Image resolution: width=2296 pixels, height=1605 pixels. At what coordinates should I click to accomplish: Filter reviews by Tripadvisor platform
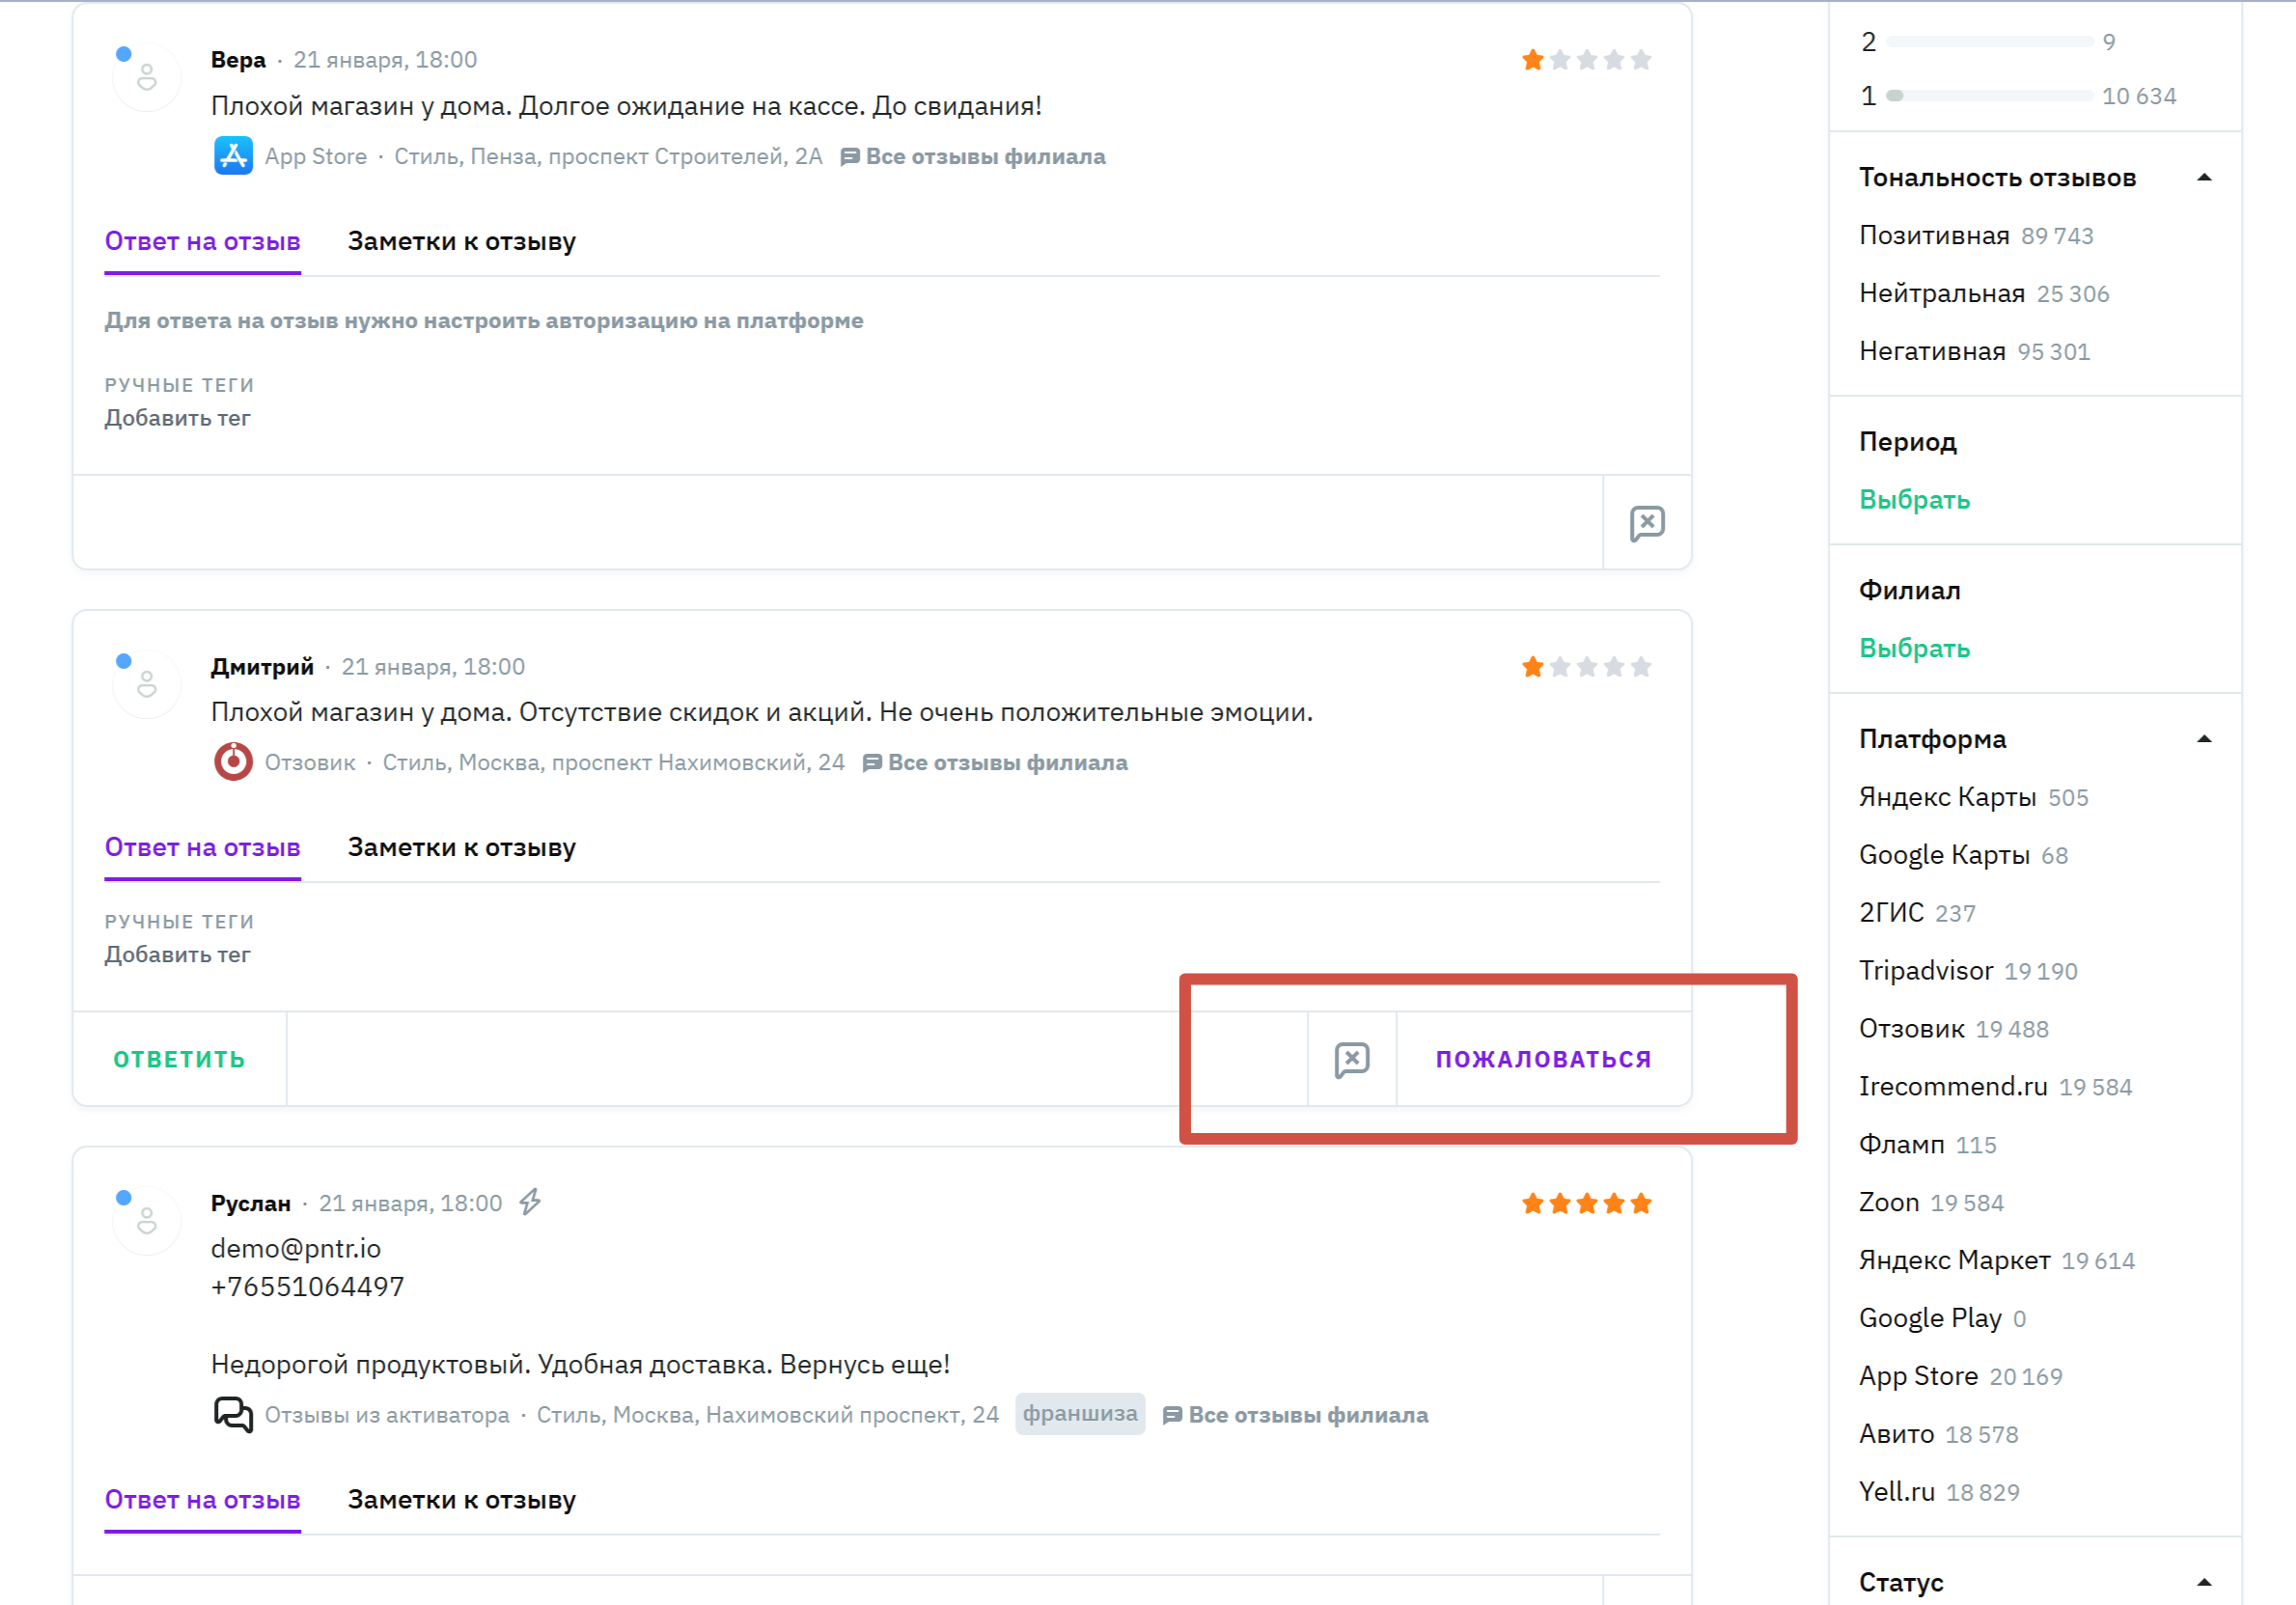pos(1925,971)
